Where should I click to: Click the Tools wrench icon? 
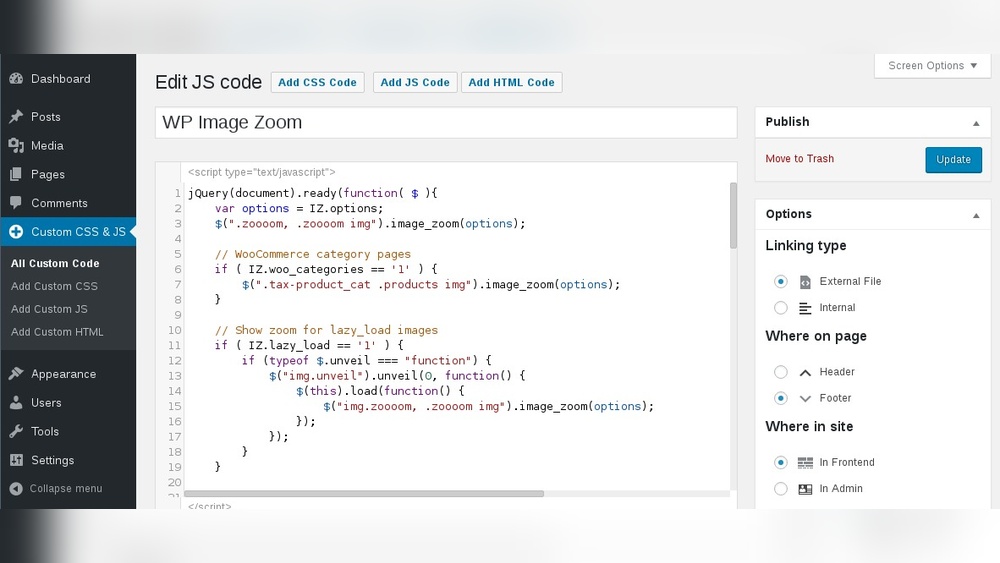point(16,431)
